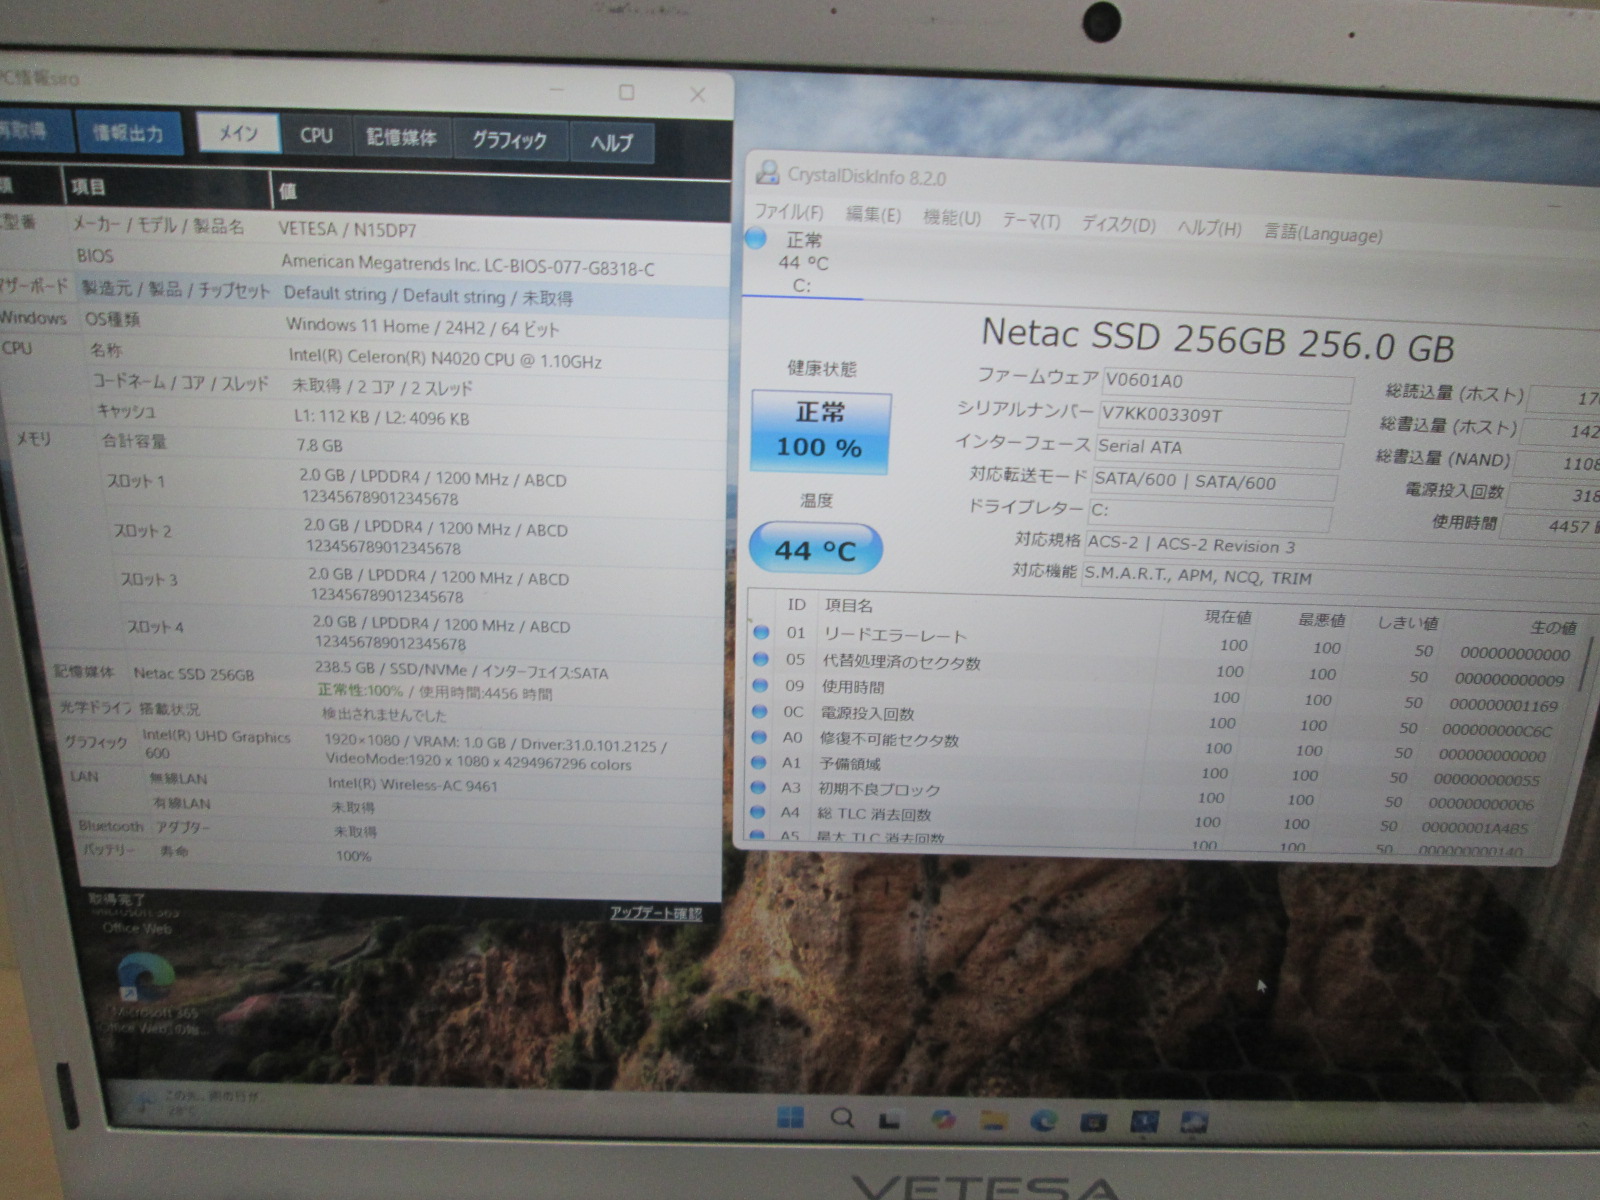Open the ディスク(D) menu
This screenshot has height=1200, width=1600.
click(1118, 224)
